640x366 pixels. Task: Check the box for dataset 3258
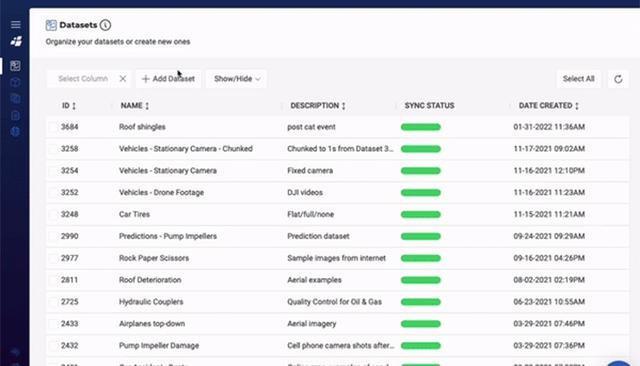click(53, 149)
